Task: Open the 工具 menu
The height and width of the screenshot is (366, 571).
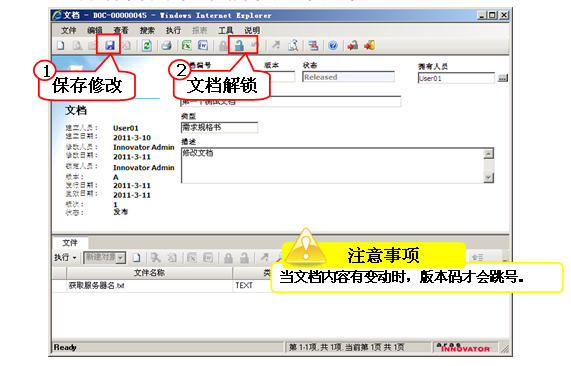Action: coord(225,30)
